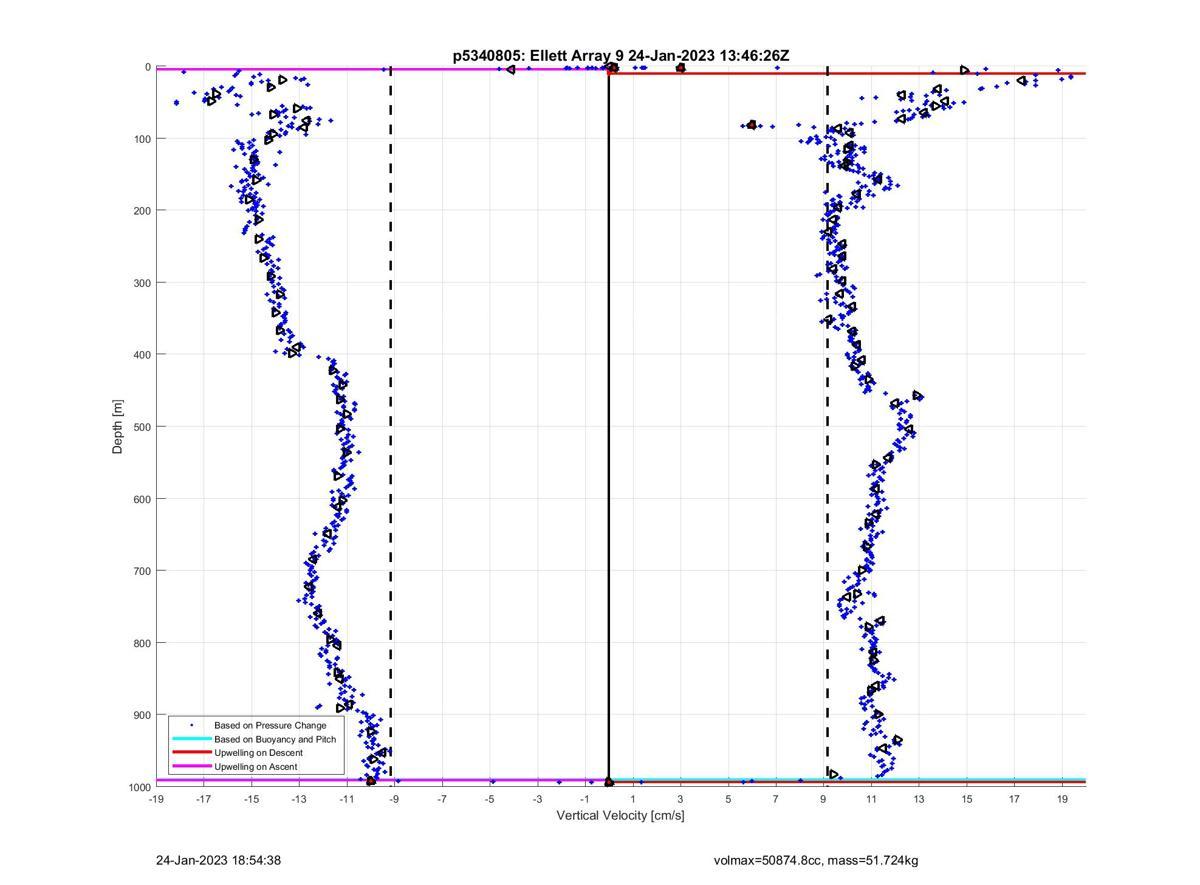The height and width of the screenshot is (885, 1200).
Task: Click the 'Depth [m]' axis label
Action: coord(118,427)
